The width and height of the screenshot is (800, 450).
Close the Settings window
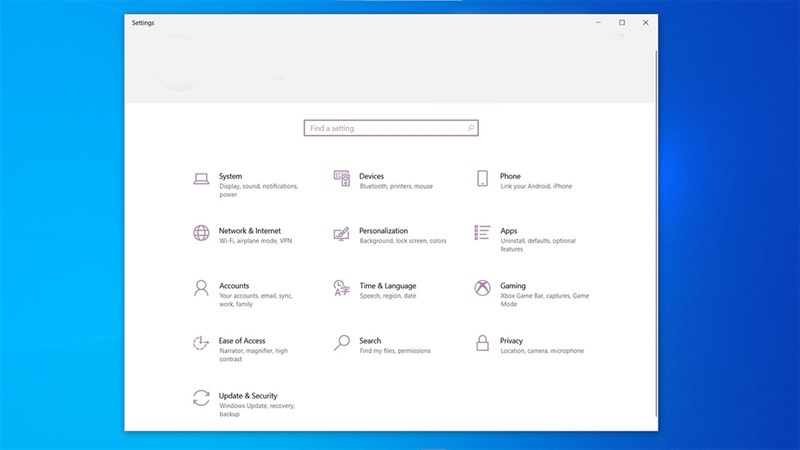coord(645,22)
